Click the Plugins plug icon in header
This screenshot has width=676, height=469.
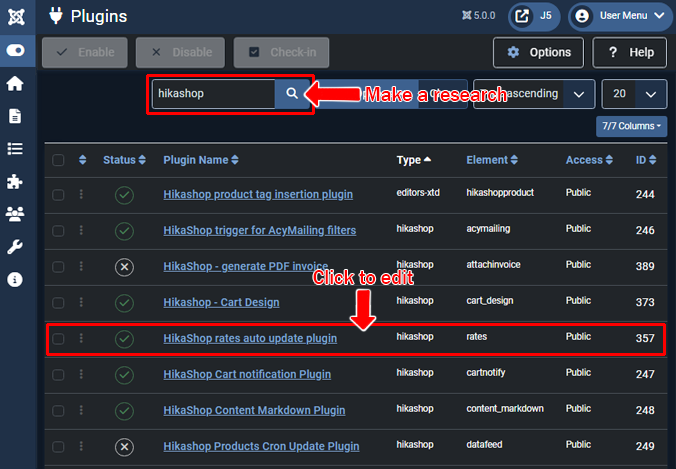(x=56, y=16)
